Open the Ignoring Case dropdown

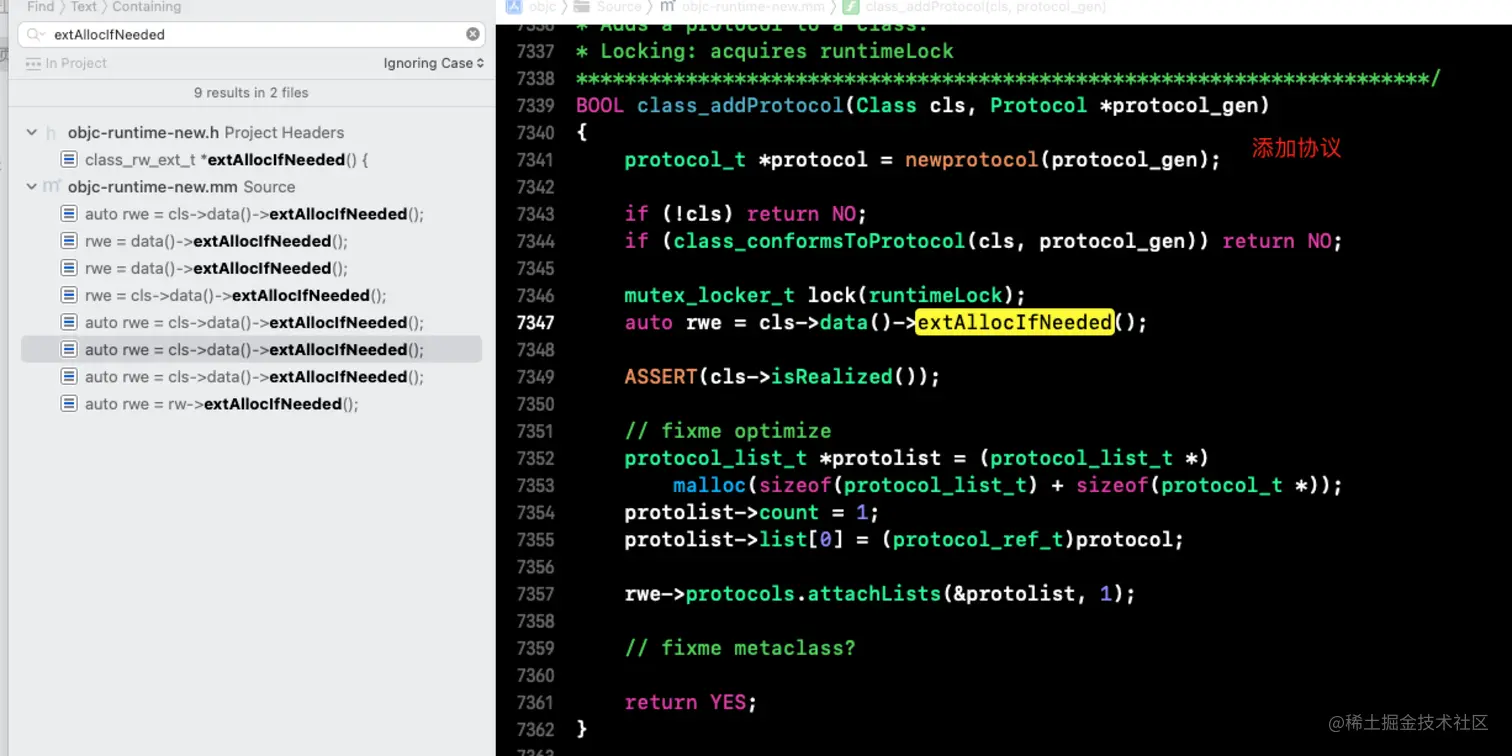tap(434, 63)
